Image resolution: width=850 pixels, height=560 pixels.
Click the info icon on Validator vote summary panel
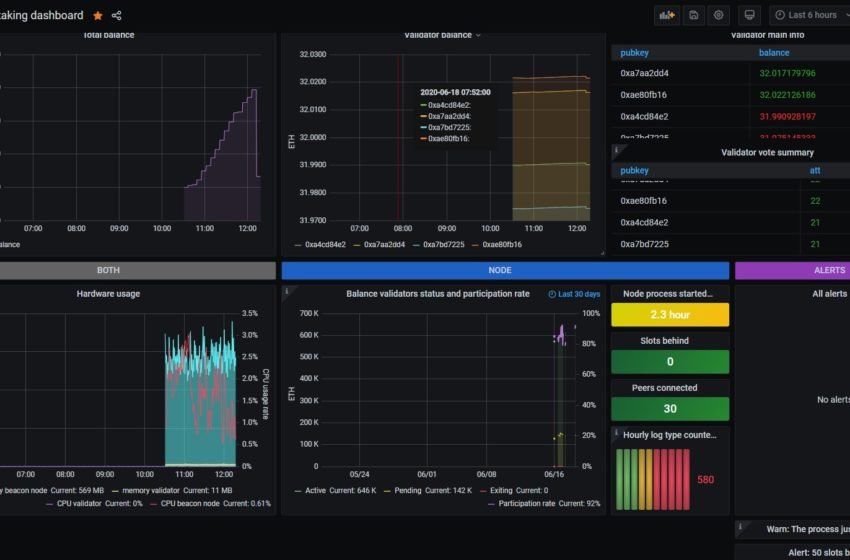click(617, 150)
